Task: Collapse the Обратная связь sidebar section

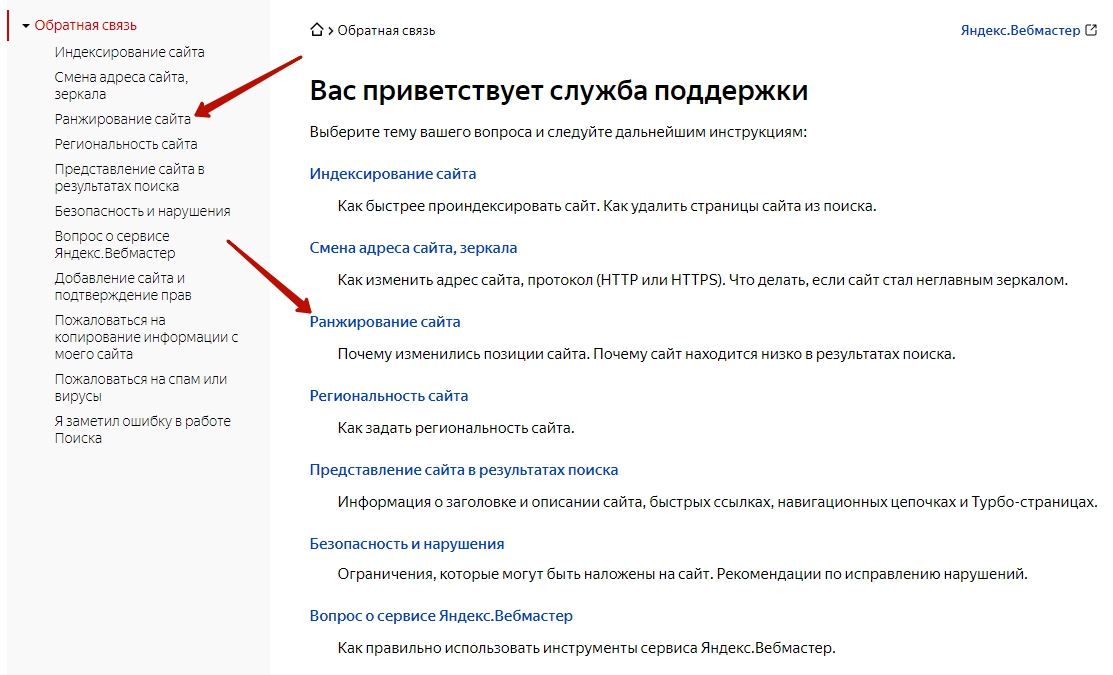Action: point(26,26)
